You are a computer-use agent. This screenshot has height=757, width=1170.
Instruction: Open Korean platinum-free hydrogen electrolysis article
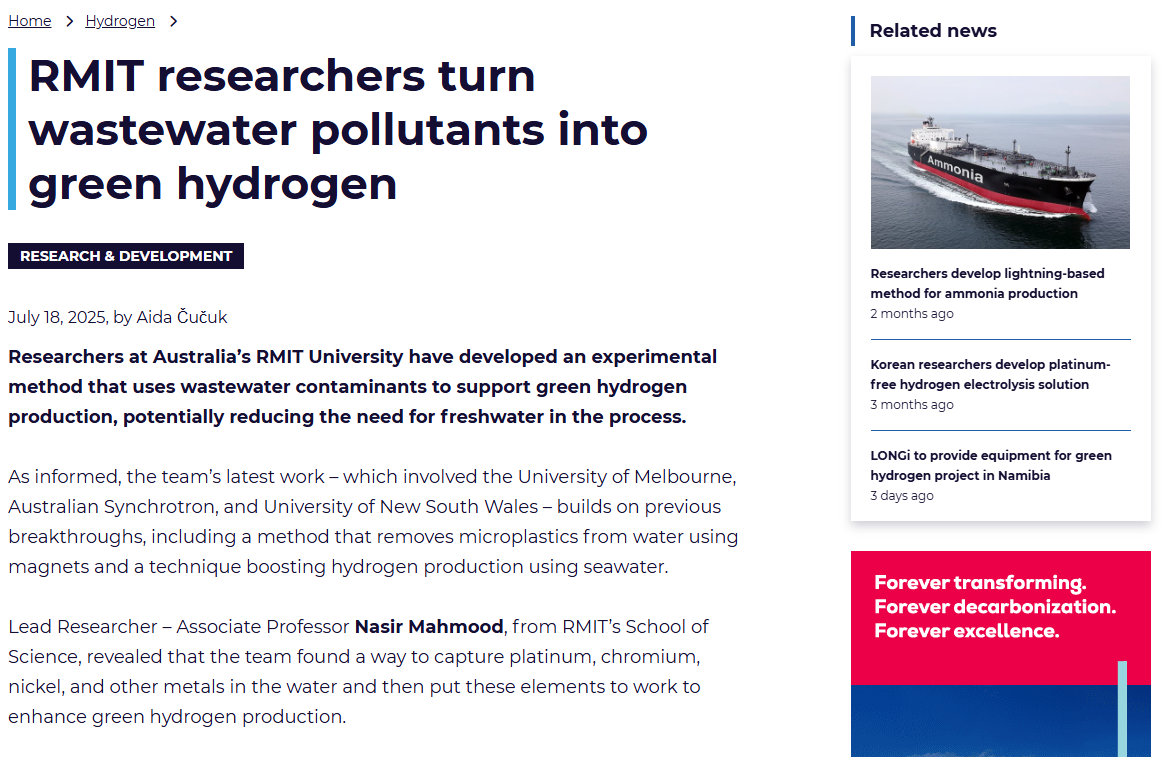(990, 374)
